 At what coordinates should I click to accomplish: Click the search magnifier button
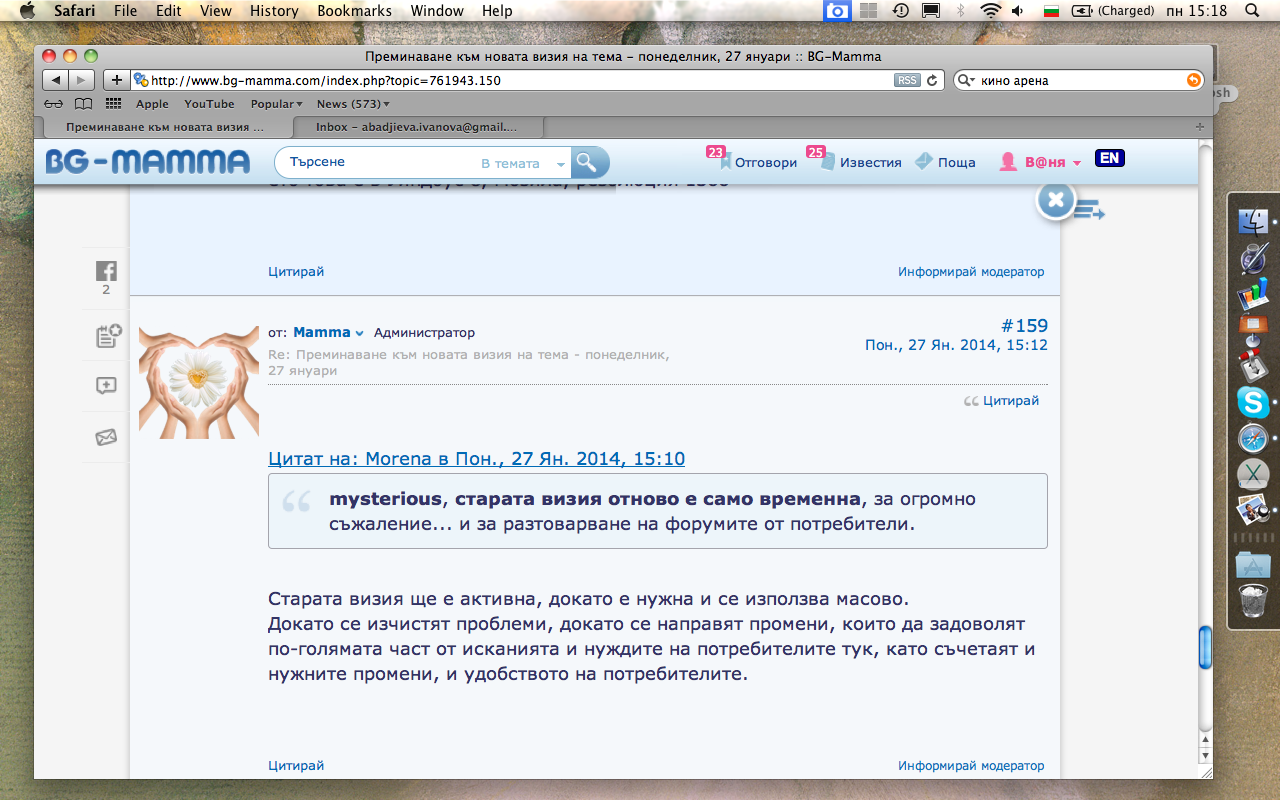588,162
